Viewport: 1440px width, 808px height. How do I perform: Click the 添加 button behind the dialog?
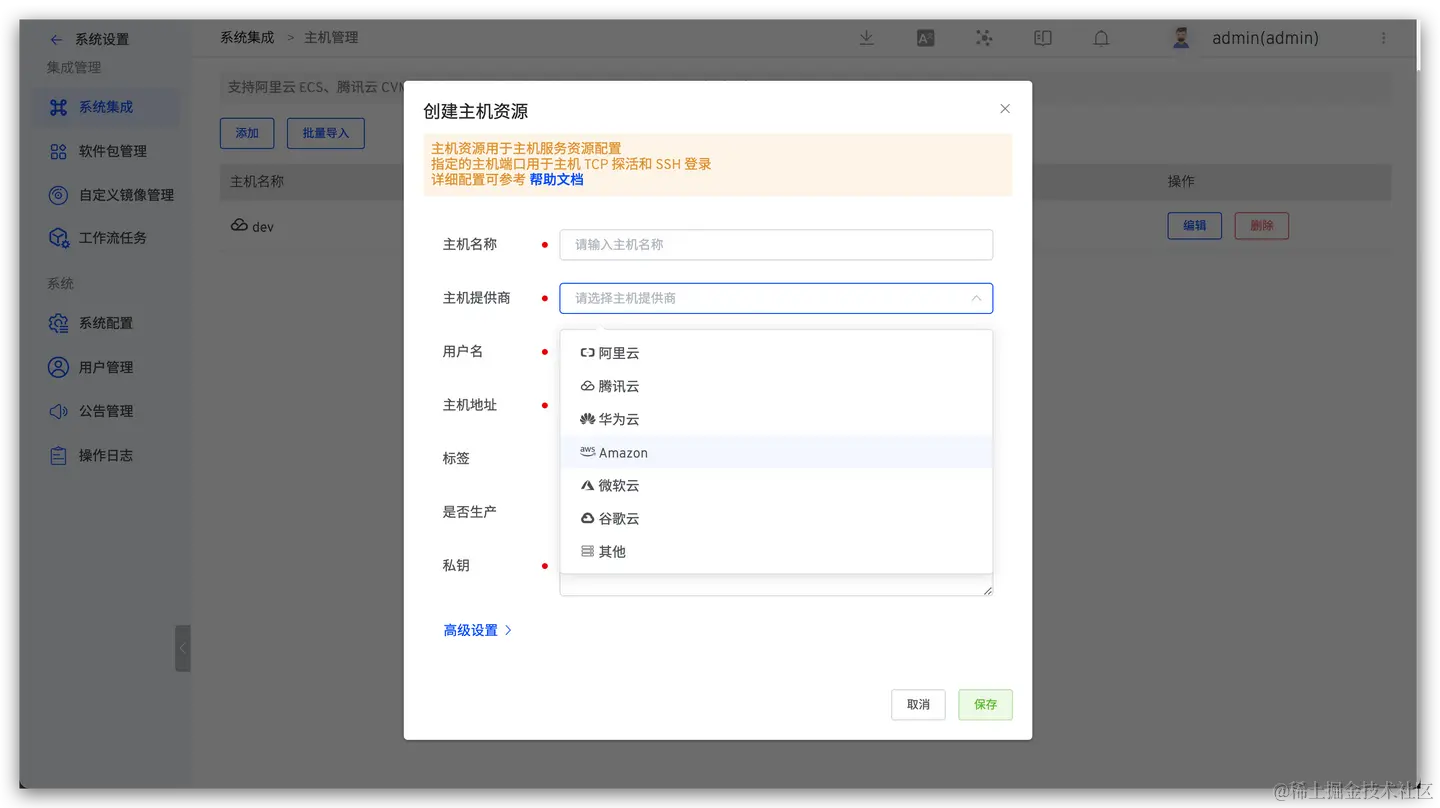pos(247,133)
